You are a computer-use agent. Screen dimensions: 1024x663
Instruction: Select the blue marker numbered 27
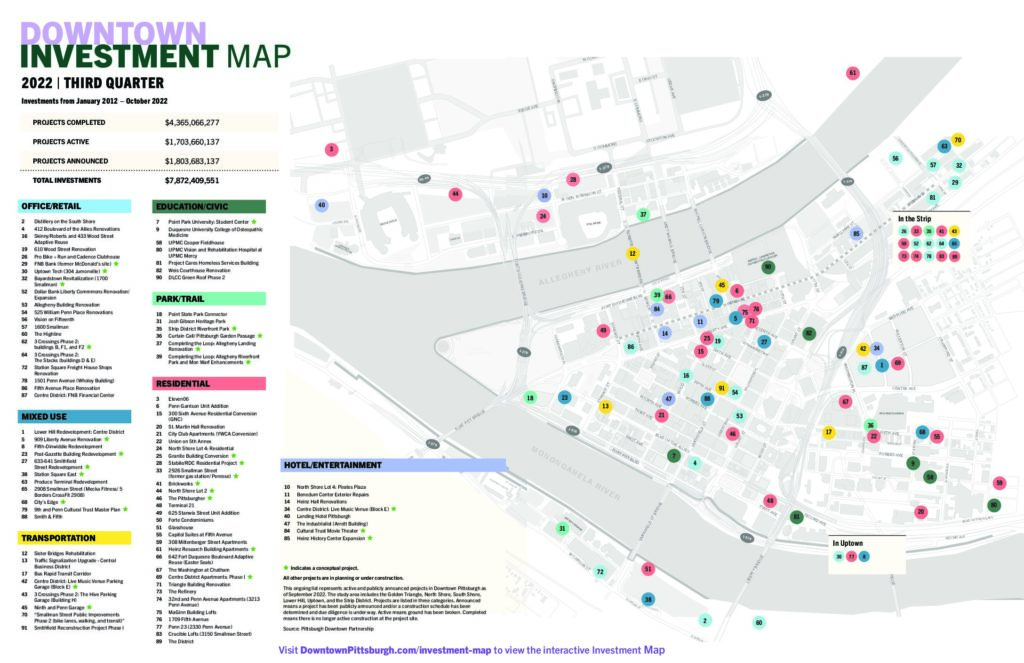[764, 342]
